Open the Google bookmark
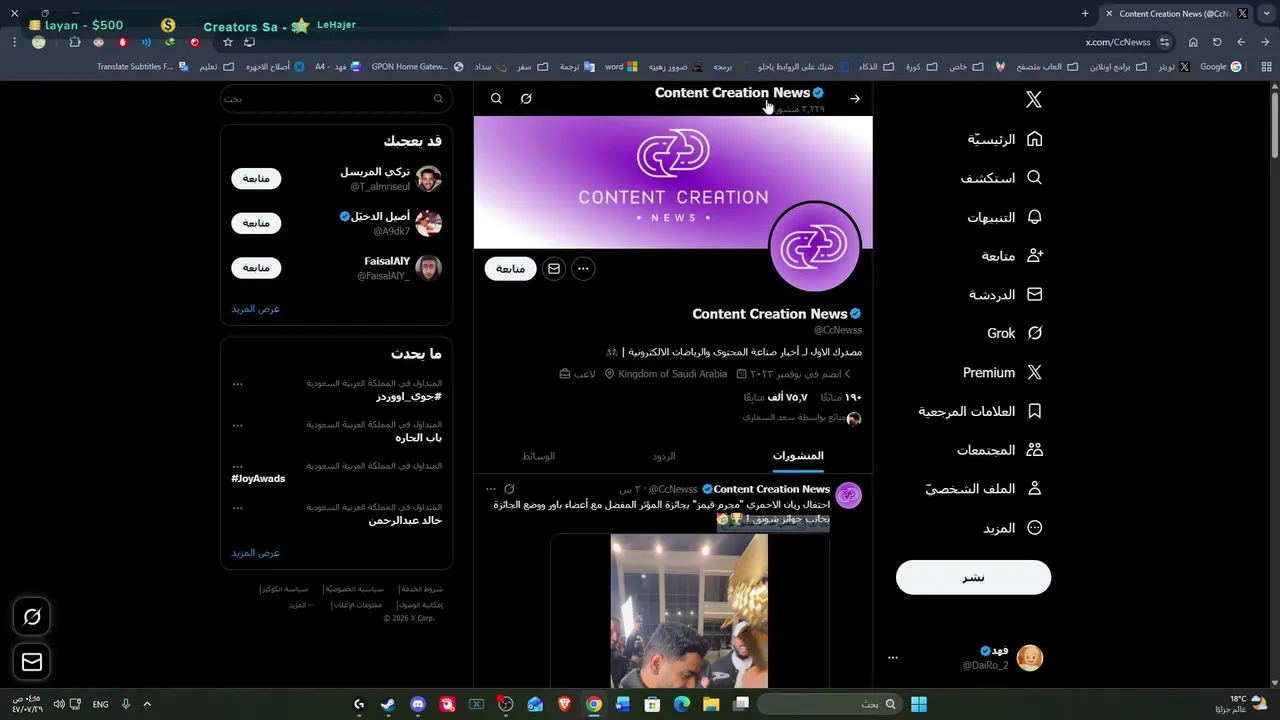The width and height of the screenshot is (1280, 720). (x=1220, y=67)
